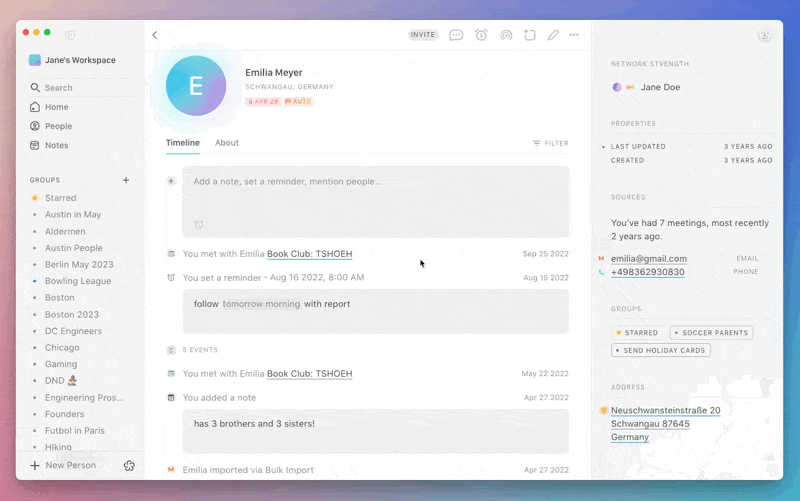This screenshot has width=800, height=501.
Task: Open the chat bubble icon in the toolbar
Action: (456, 35)
